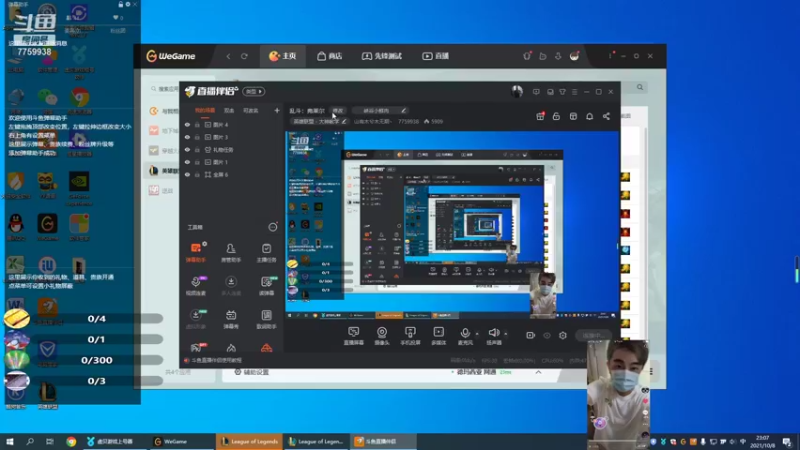Click the 修改 button next to the room title
This screenshot has height=450, width=800.
tap(338, 110)
